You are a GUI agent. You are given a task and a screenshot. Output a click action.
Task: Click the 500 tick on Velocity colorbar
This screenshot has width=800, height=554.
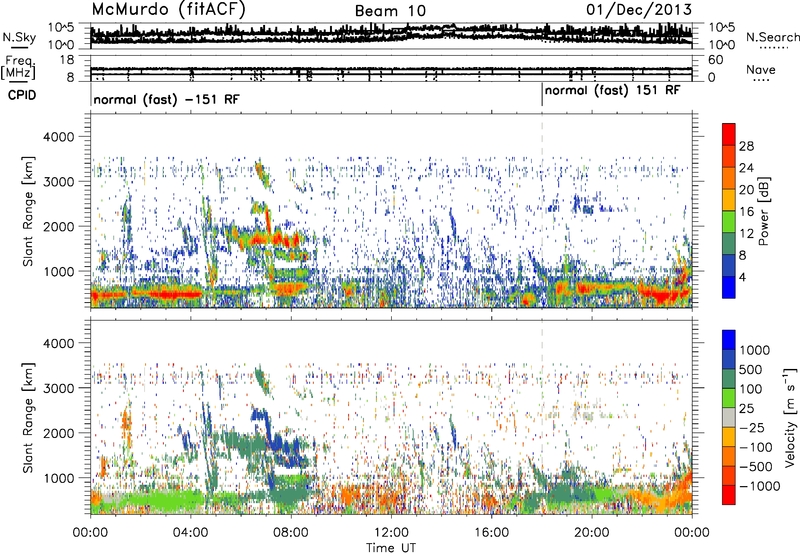click(750, 370)
